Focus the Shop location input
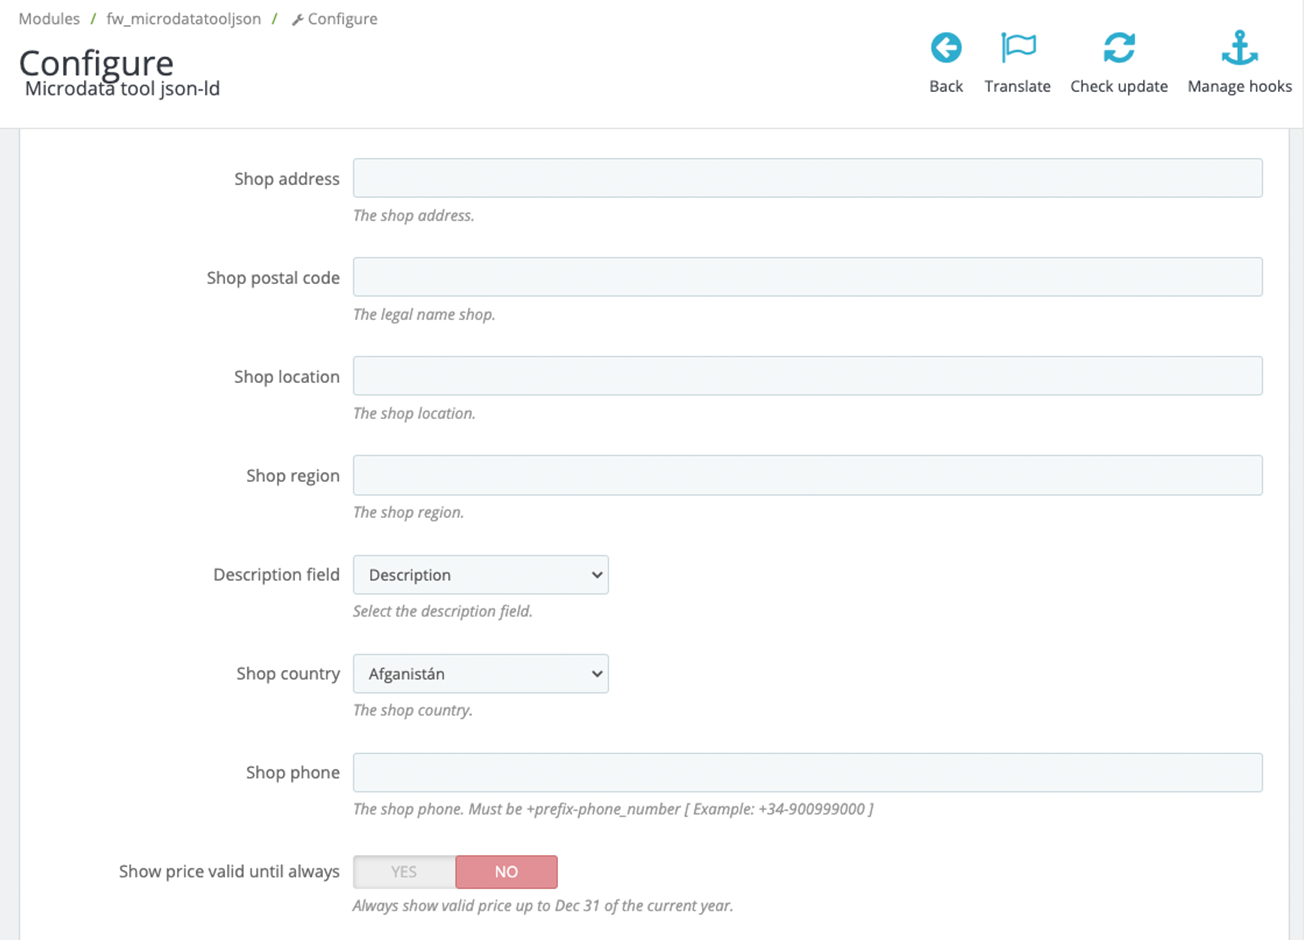This screenshot has width=1304, height=940. click(808, 376)
